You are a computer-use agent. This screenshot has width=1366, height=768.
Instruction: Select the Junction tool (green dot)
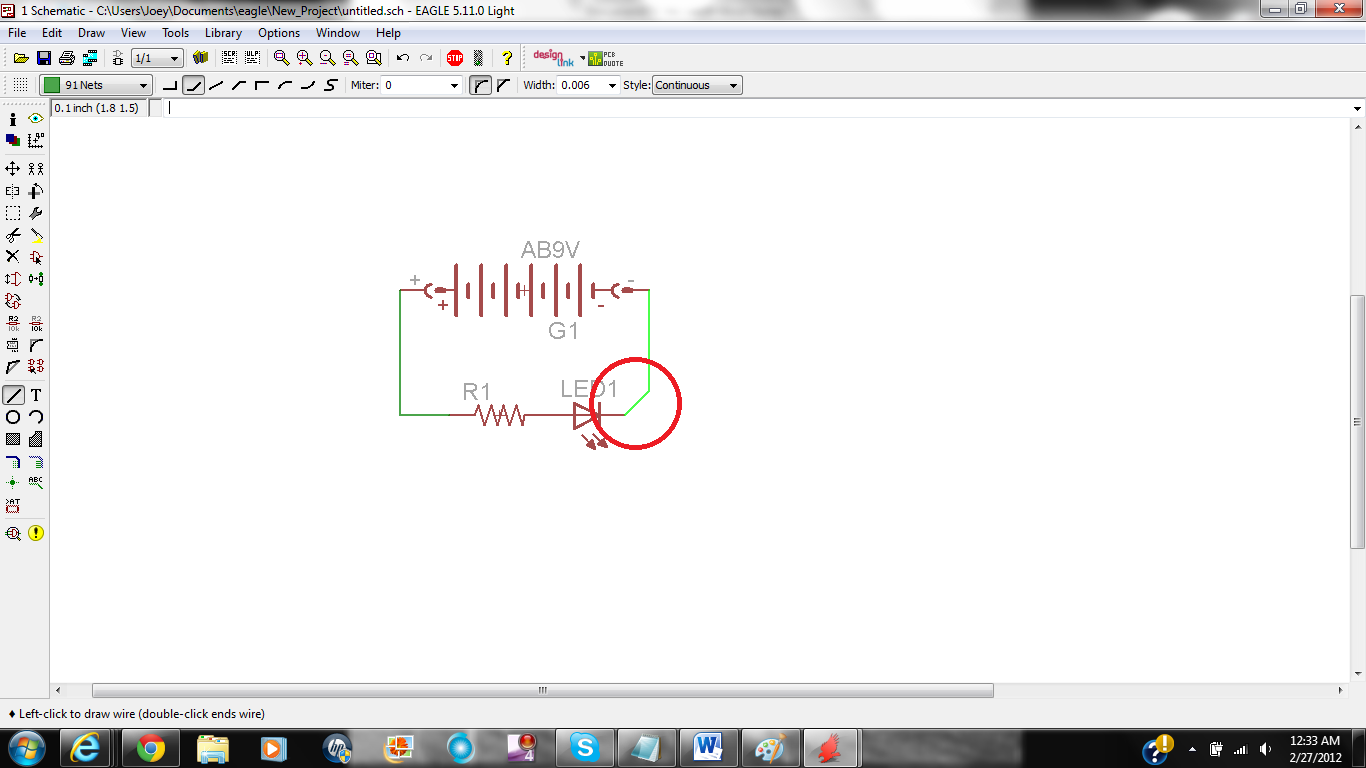(13, 483)
